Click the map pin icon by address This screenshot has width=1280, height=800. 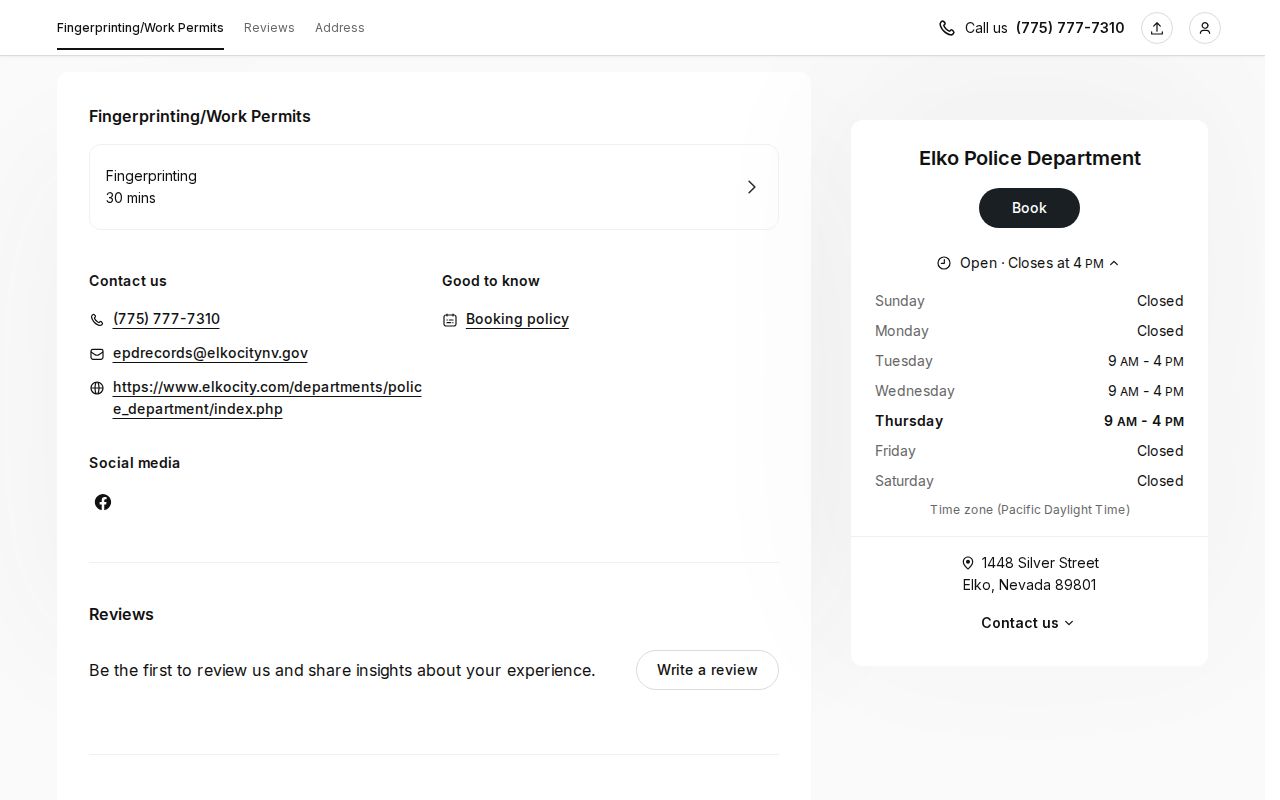(968, 563)
